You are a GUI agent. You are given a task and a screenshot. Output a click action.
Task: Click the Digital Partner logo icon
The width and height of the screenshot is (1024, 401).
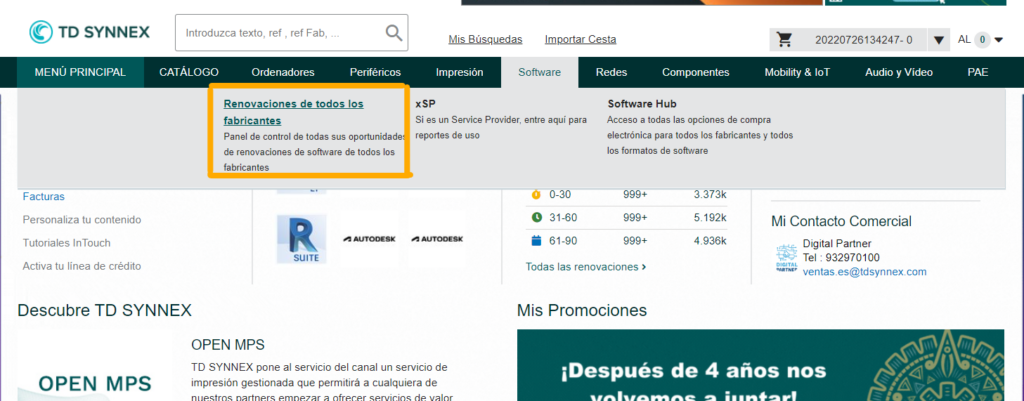pos(786,259)
